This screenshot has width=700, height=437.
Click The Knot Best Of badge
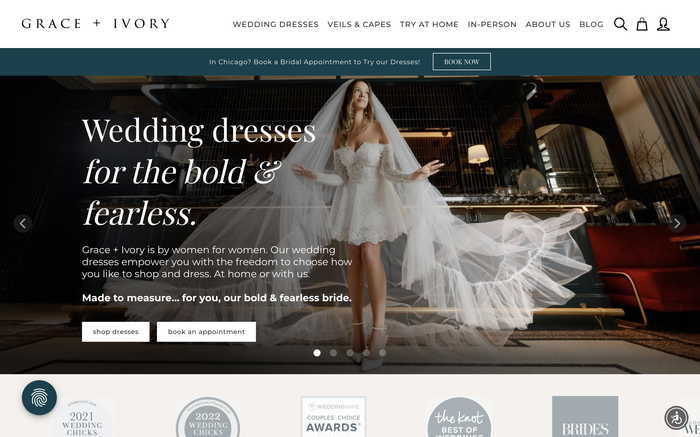459,418
